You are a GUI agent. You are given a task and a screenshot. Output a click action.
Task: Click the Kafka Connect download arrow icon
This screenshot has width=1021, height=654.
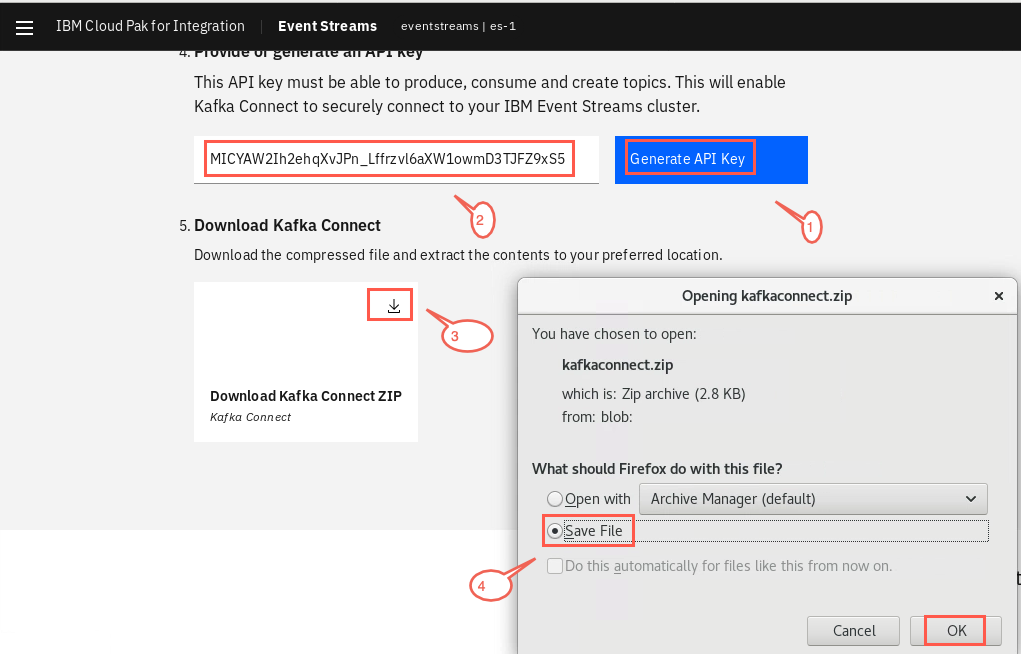[x=393, y=306]
